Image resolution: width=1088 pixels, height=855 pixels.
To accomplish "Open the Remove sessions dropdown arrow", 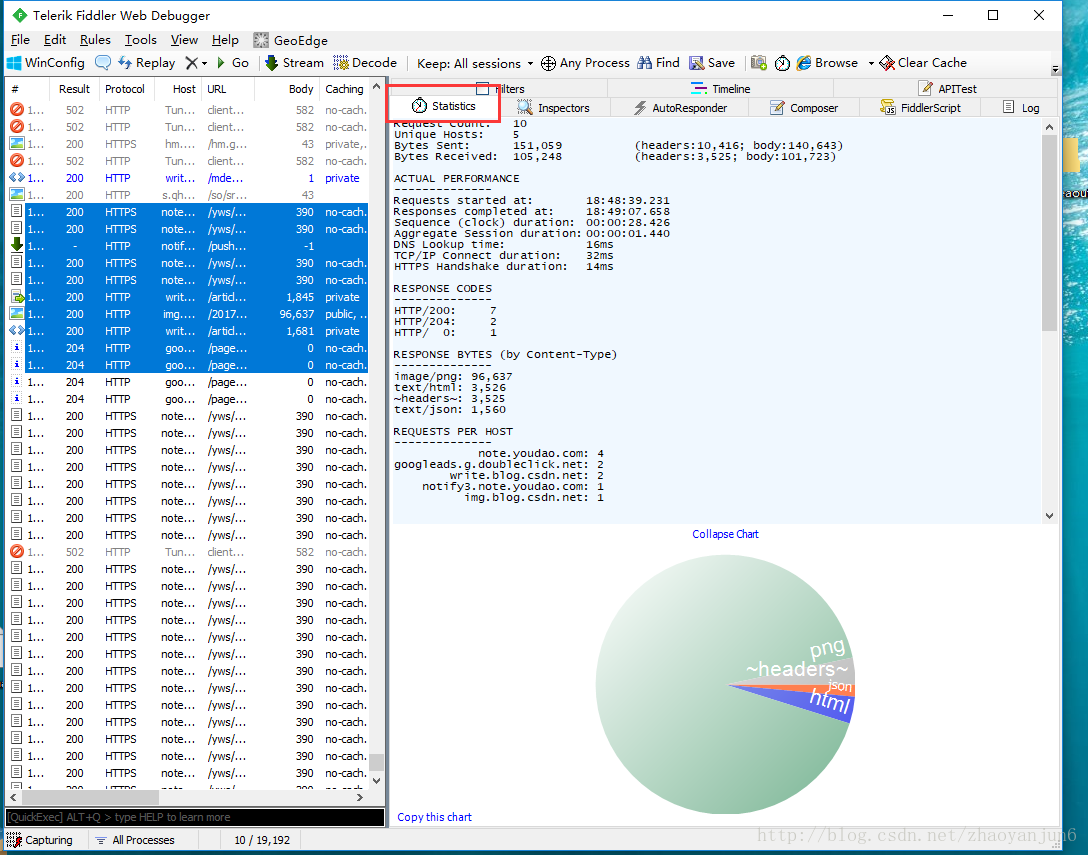I will (x=204, y=64).
